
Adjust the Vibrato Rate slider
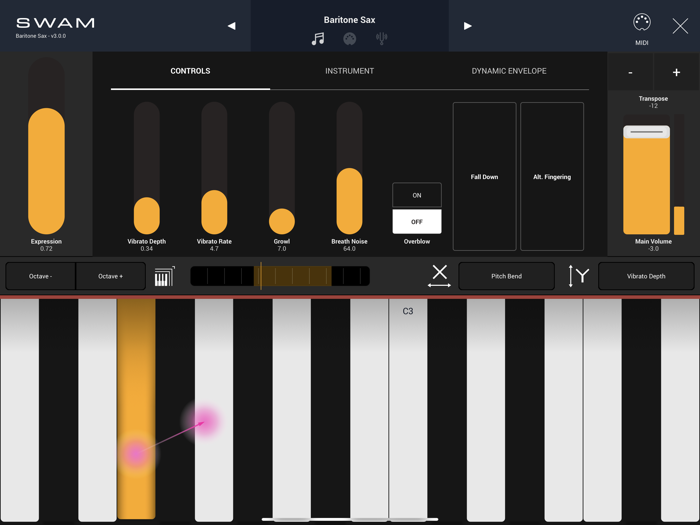tap(214, 168)
